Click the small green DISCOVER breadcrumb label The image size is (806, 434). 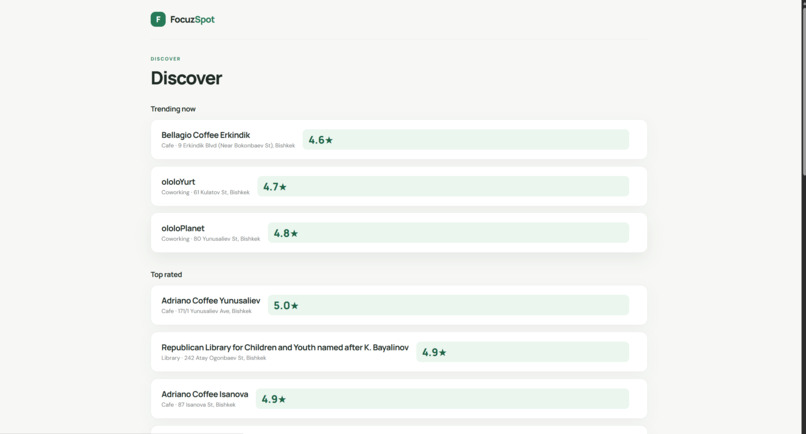(166, 59)
